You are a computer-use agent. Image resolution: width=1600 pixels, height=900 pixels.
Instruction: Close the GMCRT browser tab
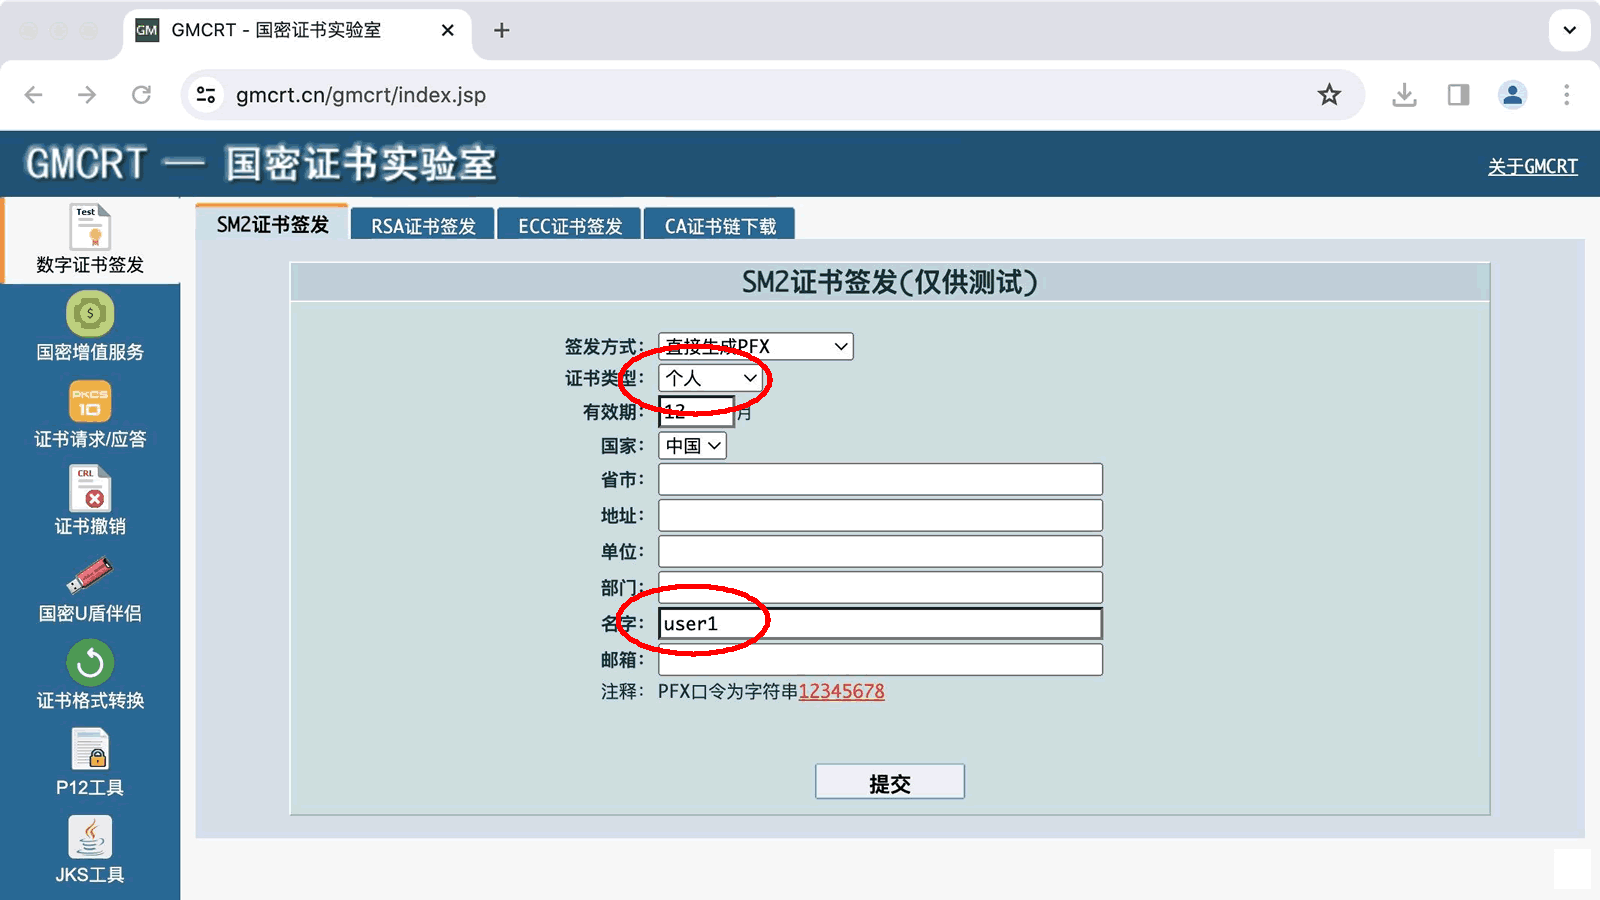447,30
